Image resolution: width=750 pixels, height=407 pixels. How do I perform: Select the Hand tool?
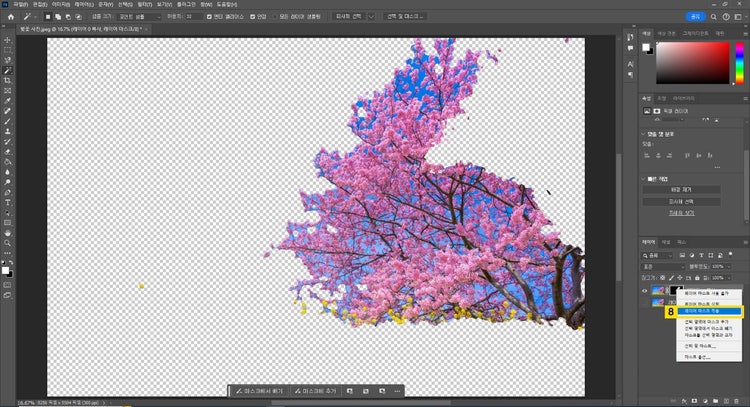coord(8,233)
